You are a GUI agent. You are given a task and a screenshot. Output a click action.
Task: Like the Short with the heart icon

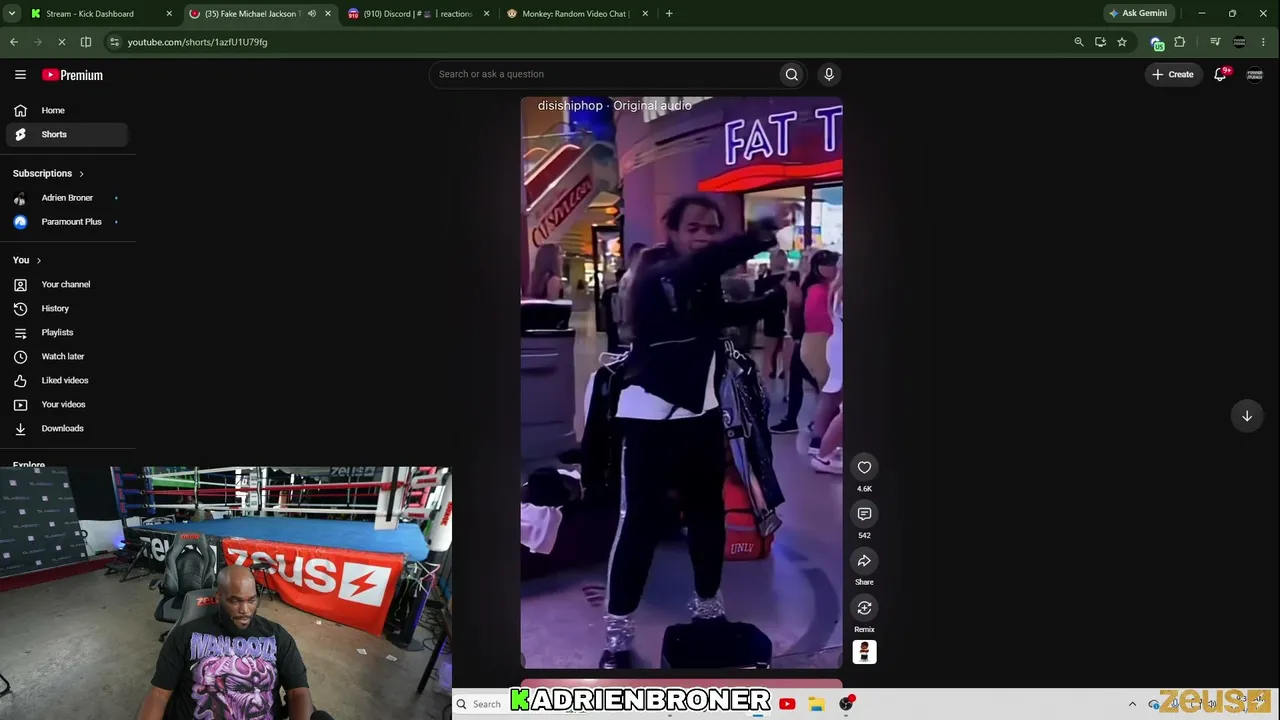pos(864,467)
